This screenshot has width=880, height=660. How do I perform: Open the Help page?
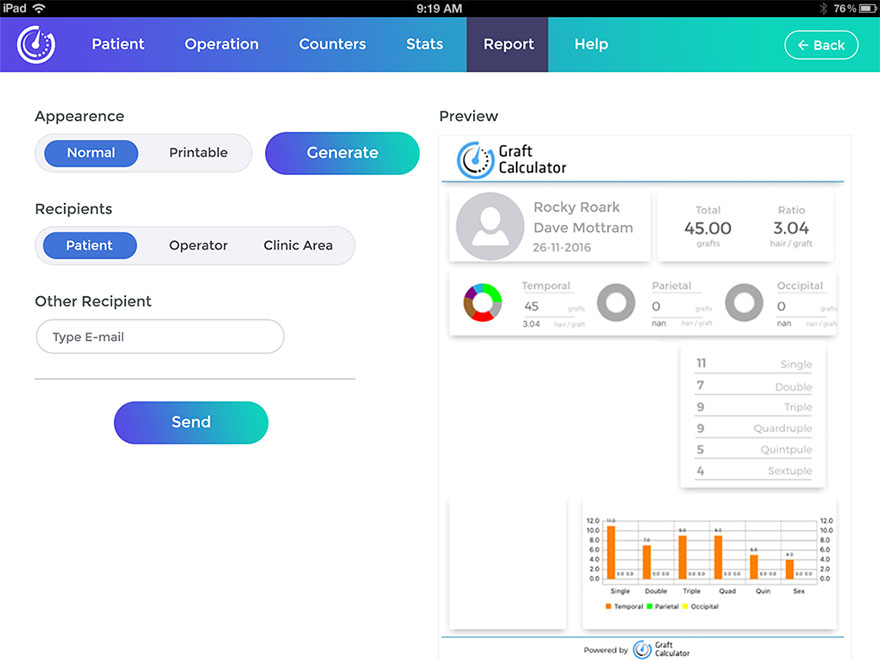pyautogui.click(x=590, y=44)
